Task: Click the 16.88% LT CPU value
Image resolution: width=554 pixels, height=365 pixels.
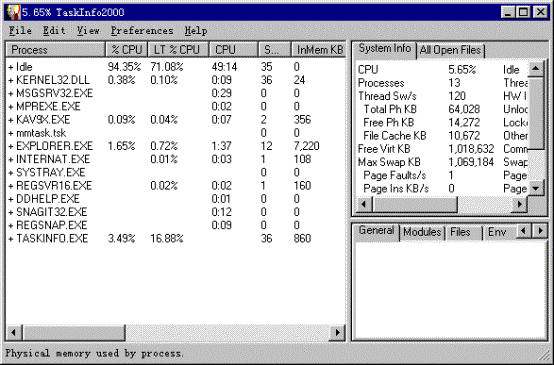Action: pyautogui.click(x=167, y=239)
